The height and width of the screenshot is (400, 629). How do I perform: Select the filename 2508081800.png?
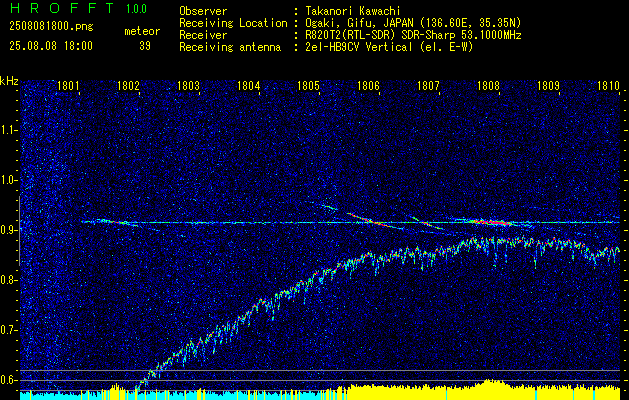tap(51, 26)
